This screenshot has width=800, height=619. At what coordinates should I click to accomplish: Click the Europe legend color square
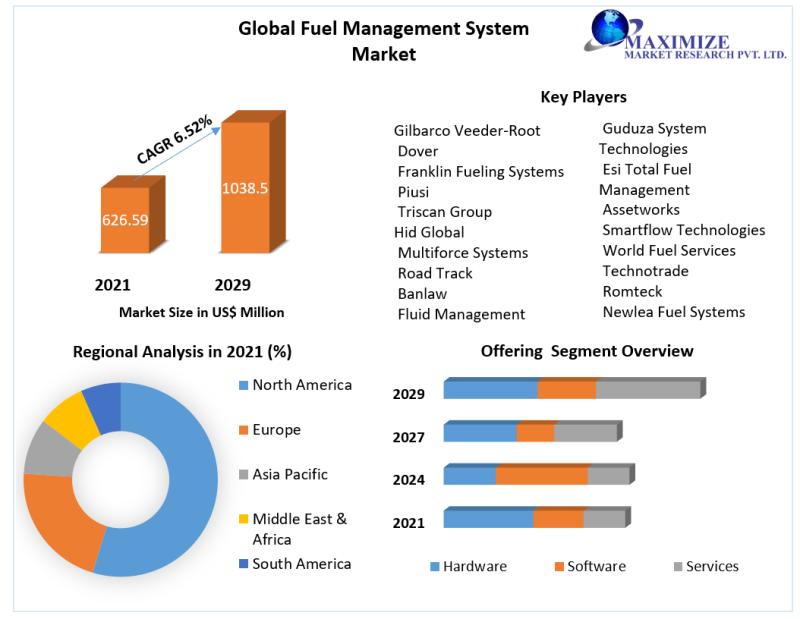click(x=243, y=430)
